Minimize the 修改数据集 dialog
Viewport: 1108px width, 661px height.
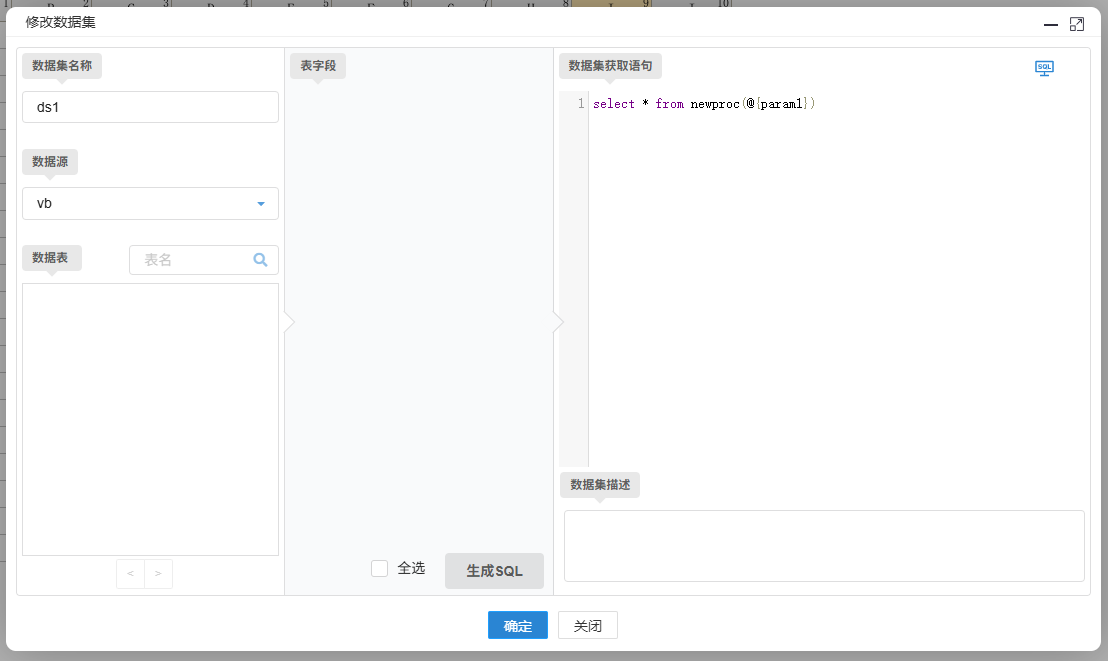click(x=1051, y=24)
